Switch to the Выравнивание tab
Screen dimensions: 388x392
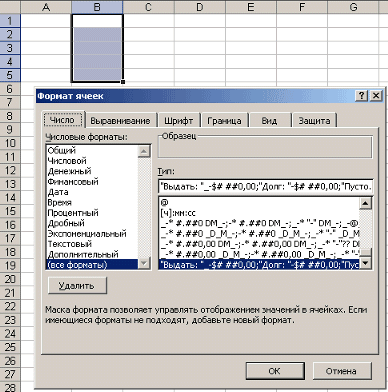120,121
